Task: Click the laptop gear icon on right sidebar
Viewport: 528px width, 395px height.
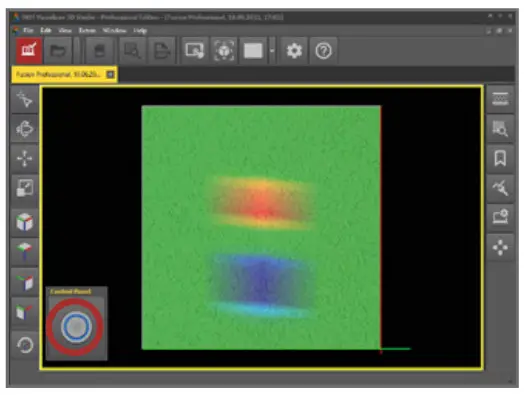Action: coord(500,217)
